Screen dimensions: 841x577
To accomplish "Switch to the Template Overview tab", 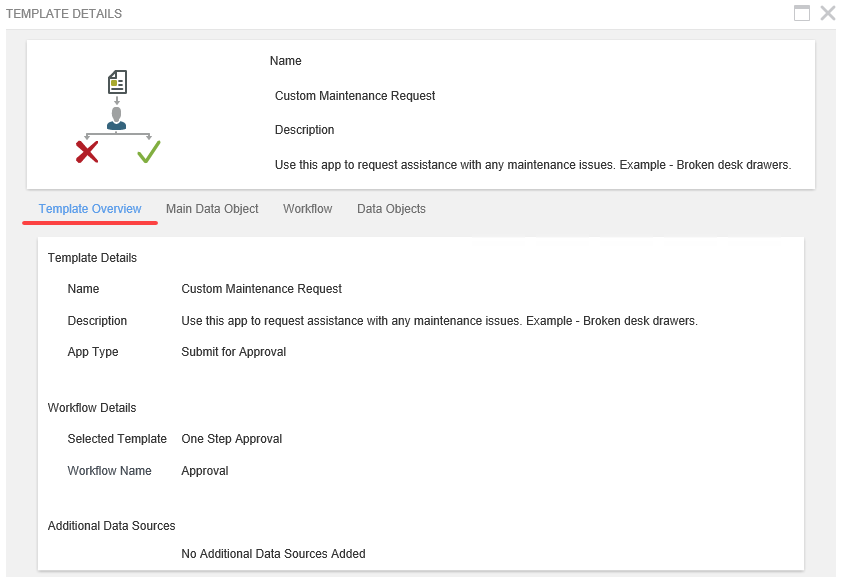I will 90,209.
